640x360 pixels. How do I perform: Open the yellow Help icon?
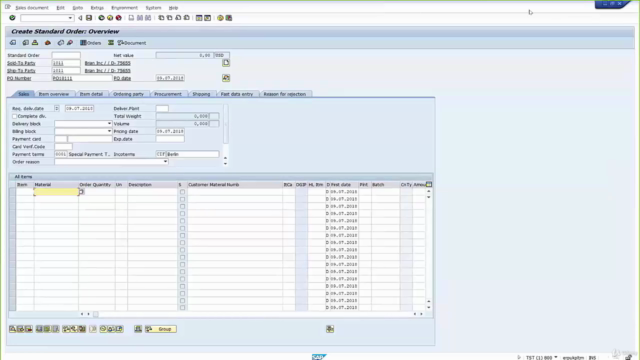coord(220,18)
